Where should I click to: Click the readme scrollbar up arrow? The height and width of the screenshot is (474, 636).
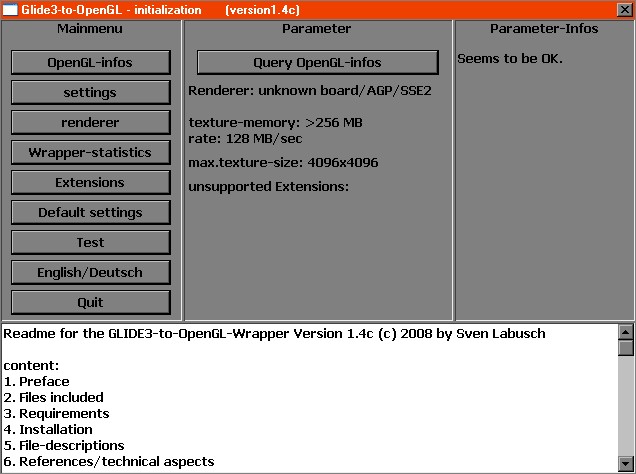(x=626, y=332)
